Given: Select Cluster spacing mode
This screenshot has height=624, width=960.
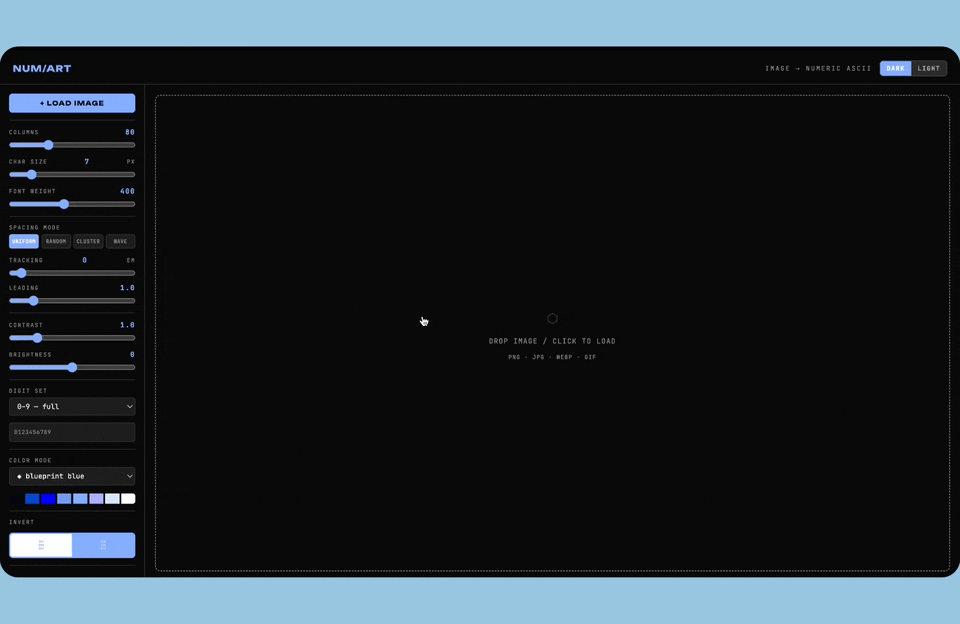Looking at the screenshot, I should click(88, 241).
